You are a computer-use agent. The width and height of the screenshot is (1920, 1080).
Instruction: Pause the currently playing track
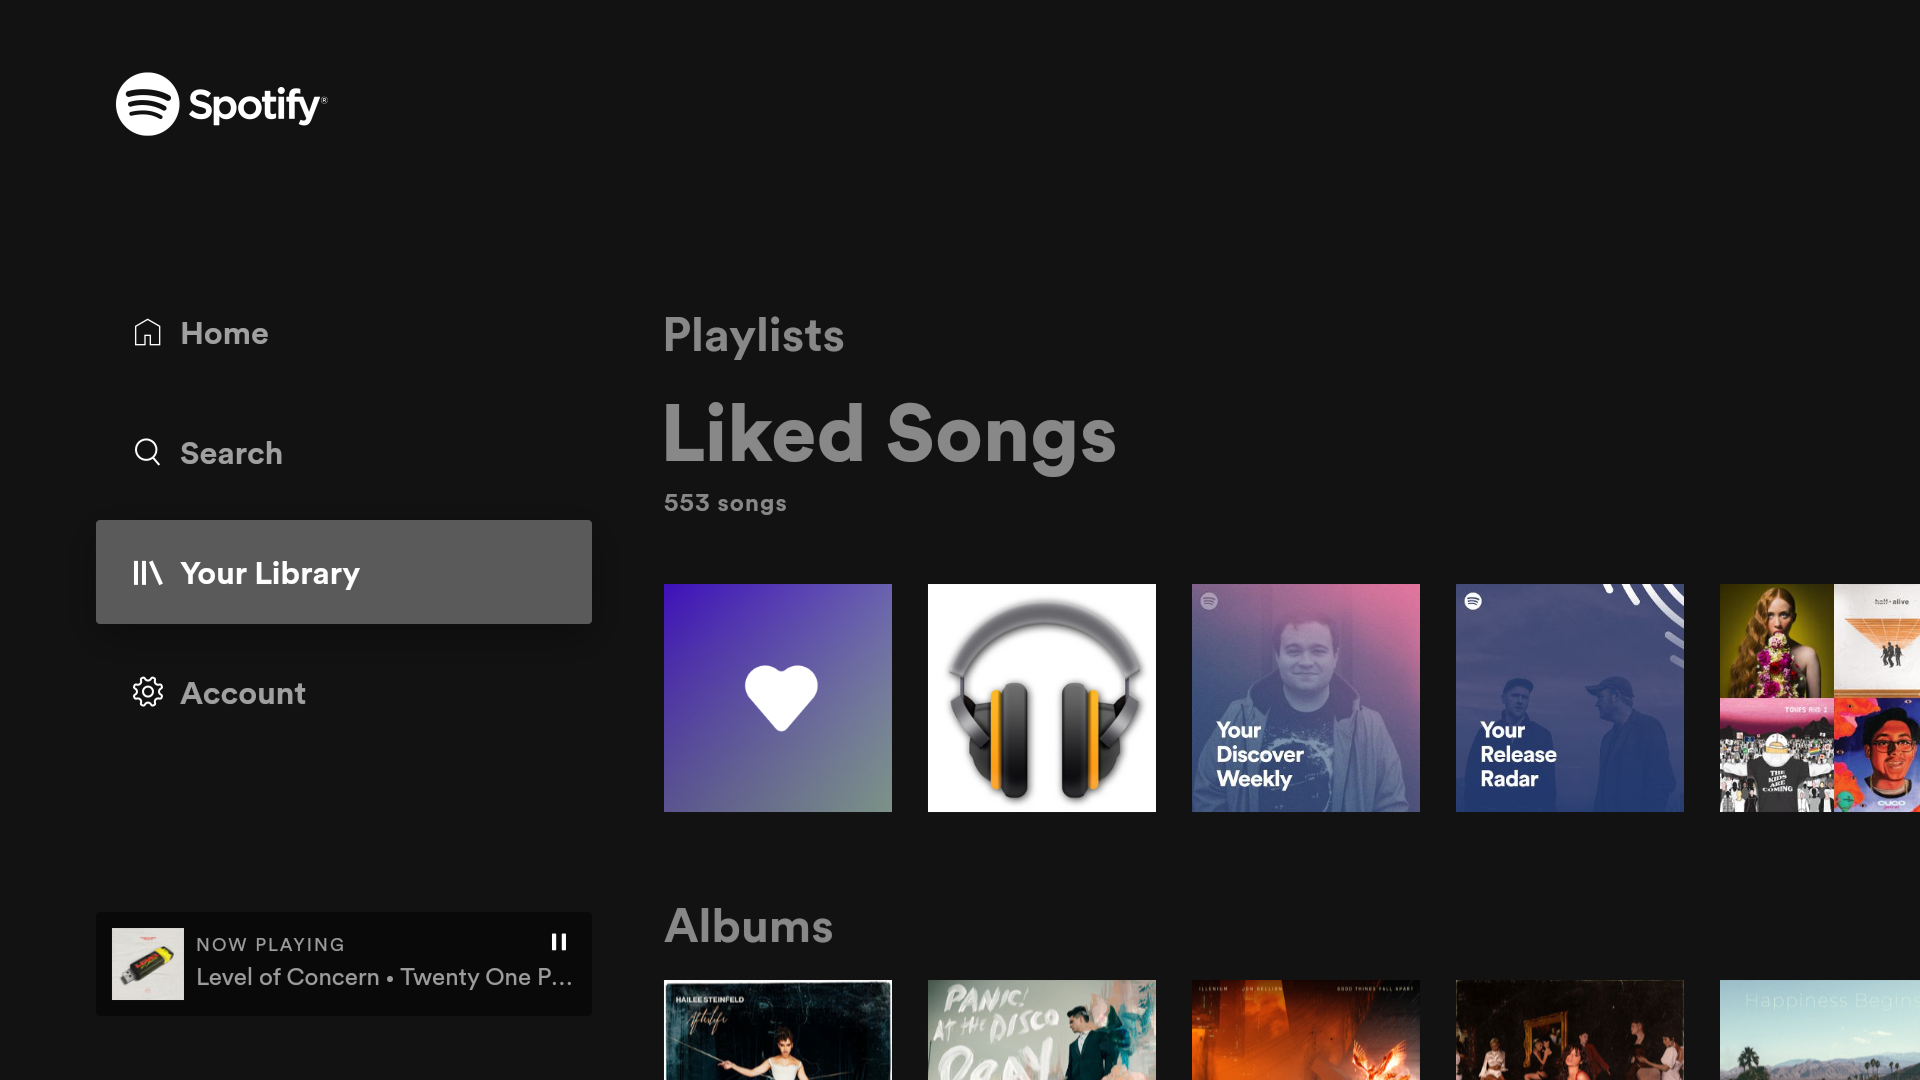point(558,942)
